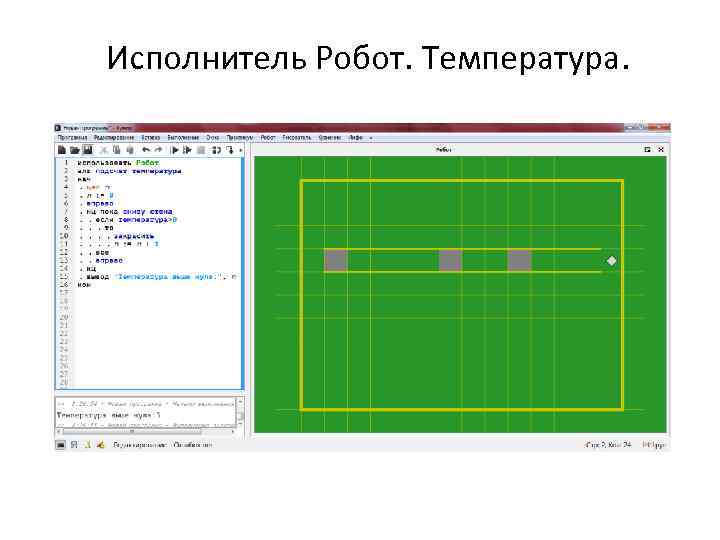Click the save console output status icon
720x540 pixels.
click(x=74, y=444)
